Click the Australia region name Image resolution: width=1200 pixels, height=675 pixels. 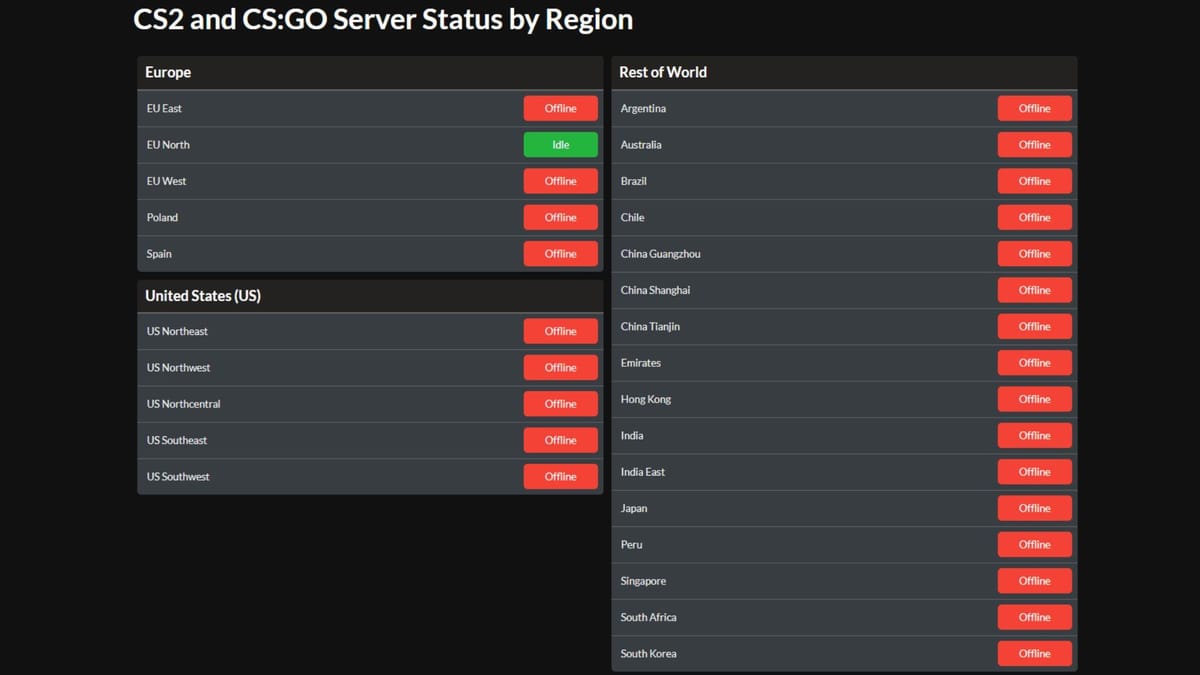(x=641, y=145)
